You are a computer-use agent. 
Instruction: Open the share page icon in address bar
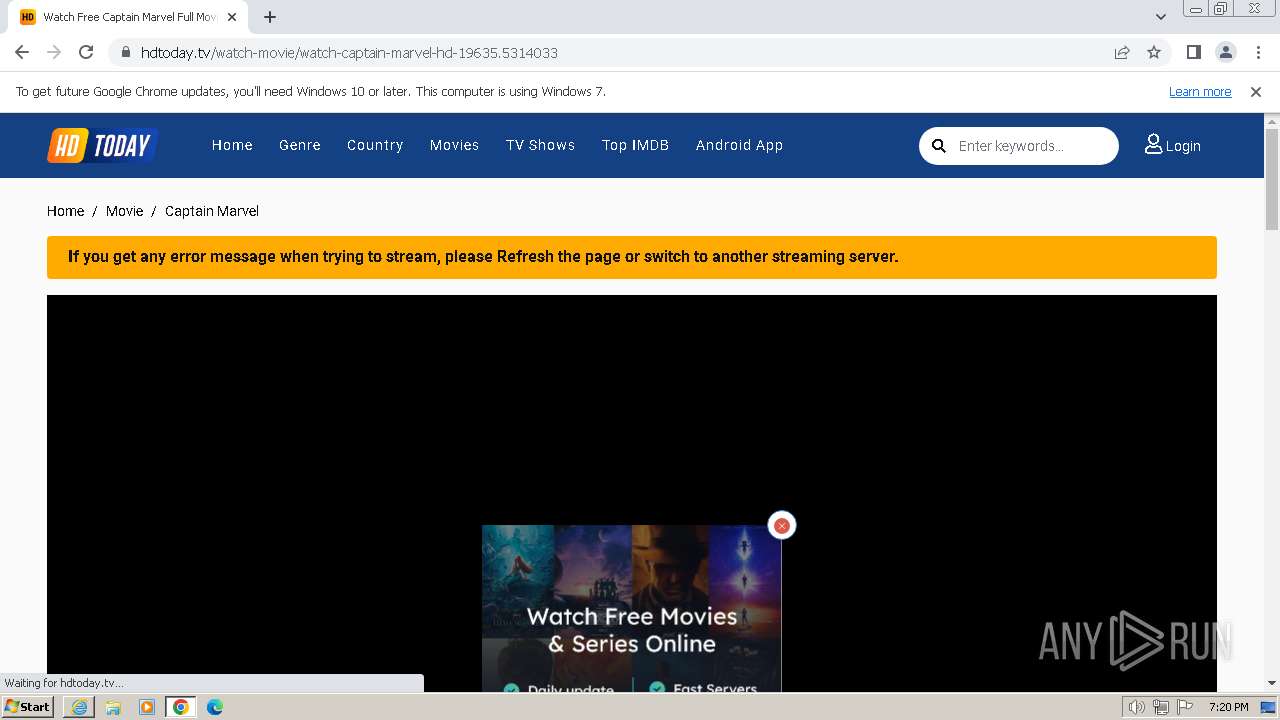[1122, 52]
